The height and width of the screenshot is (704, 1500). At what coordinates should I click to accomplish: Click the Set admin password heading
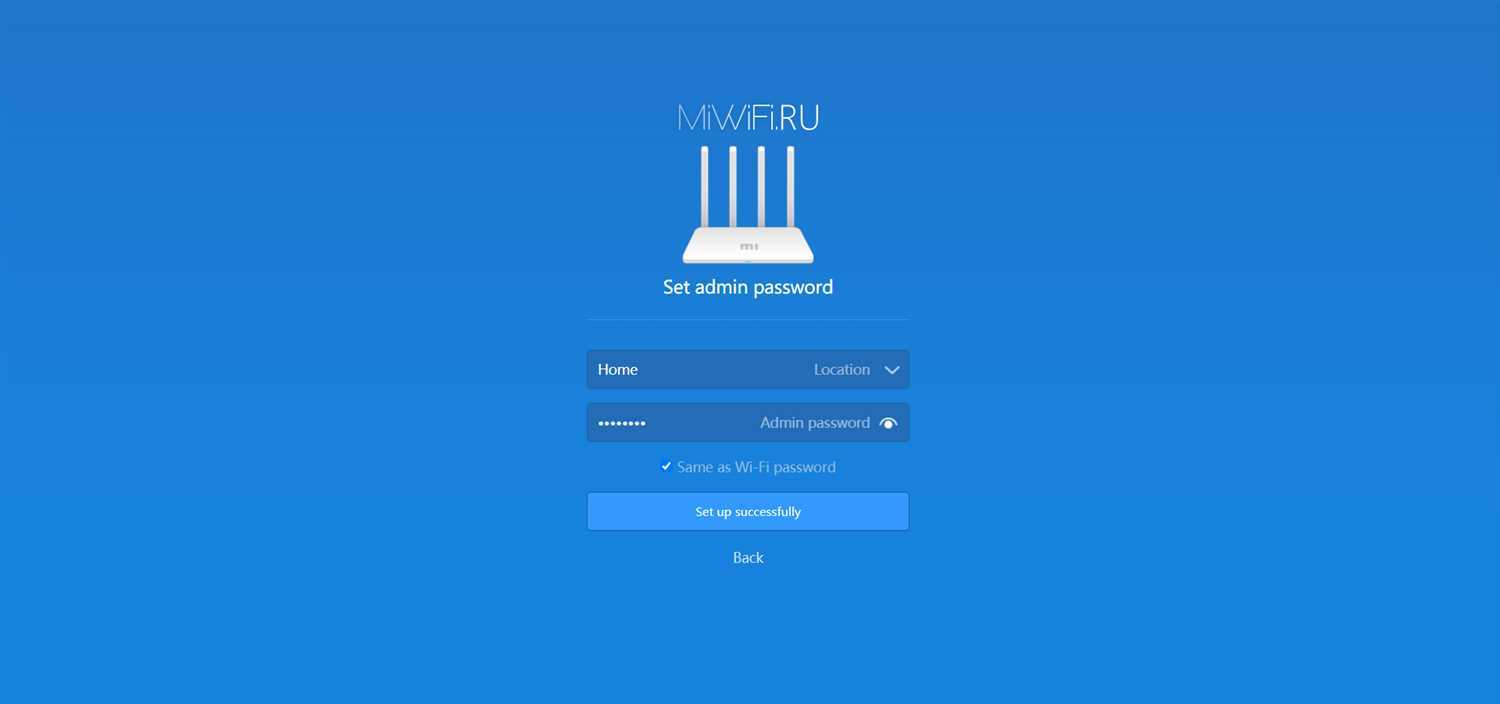[x=748, y=287]
